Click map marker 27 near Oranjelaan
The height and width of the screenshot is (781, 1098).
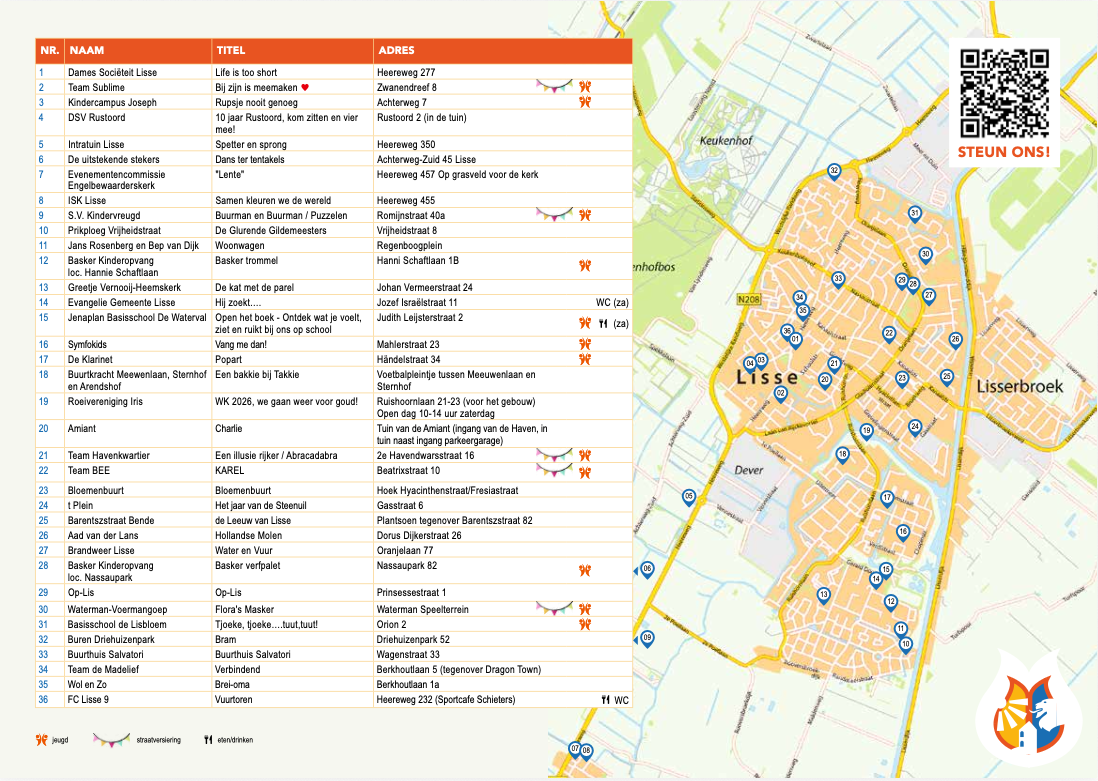929,296
